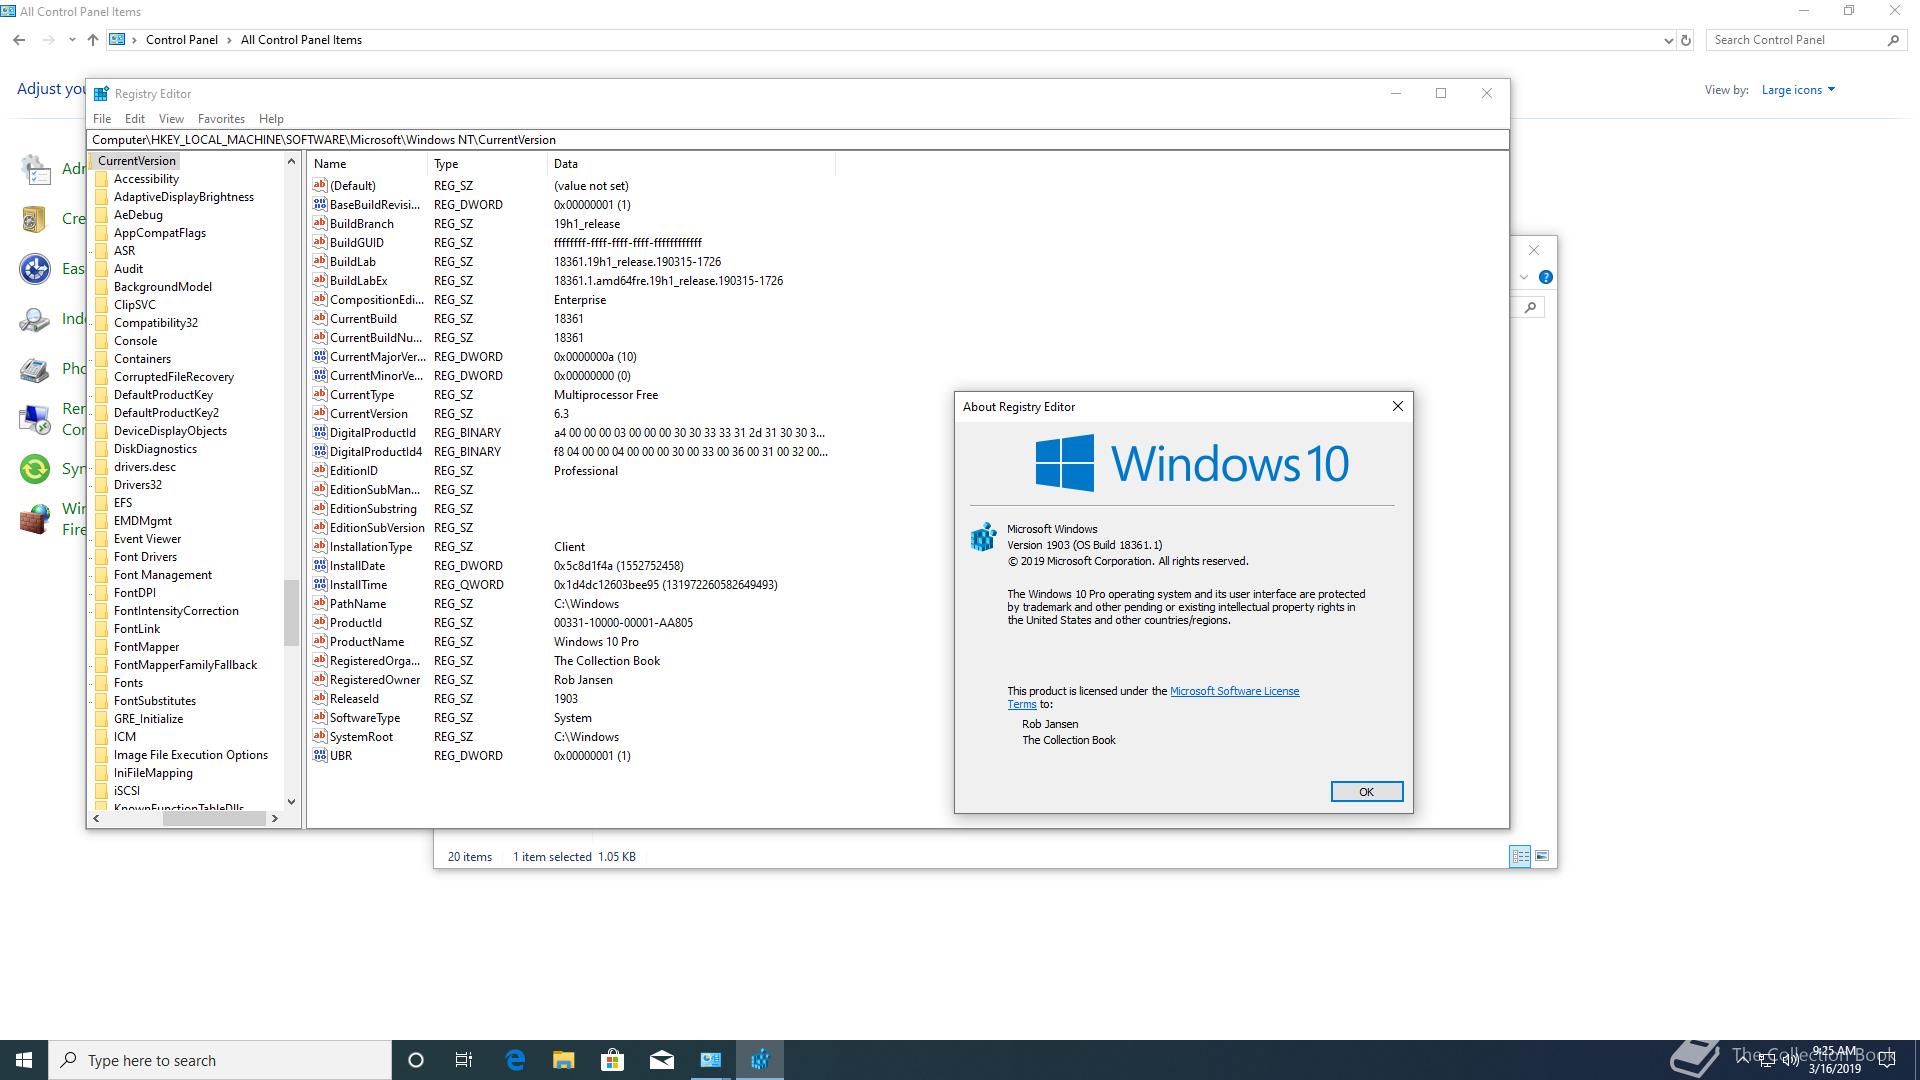Image resolution: width=1920 pixels, height=1080 pixels.
Task: Open File Explorer from the taskbar
Action: point(564,1060)
